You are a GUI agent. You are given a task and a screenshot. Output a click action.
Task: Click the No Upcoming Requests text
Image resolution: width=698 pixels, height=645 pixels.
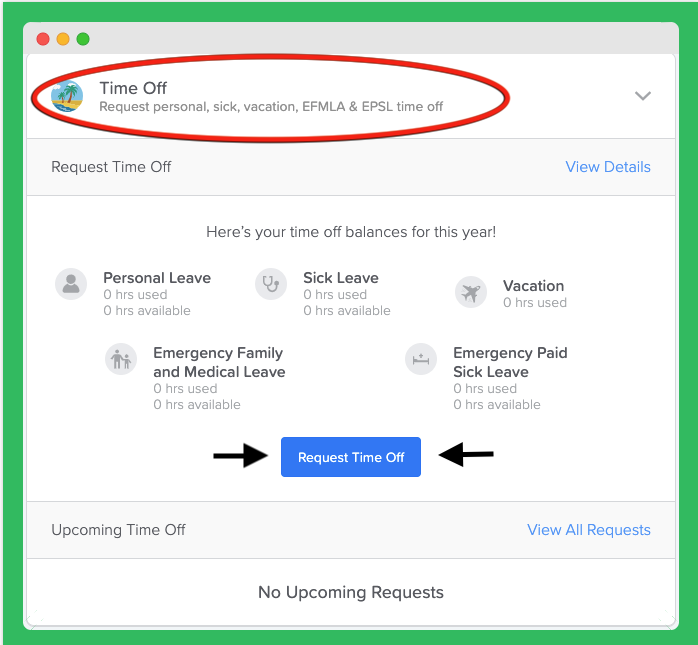tap(351, 592)
